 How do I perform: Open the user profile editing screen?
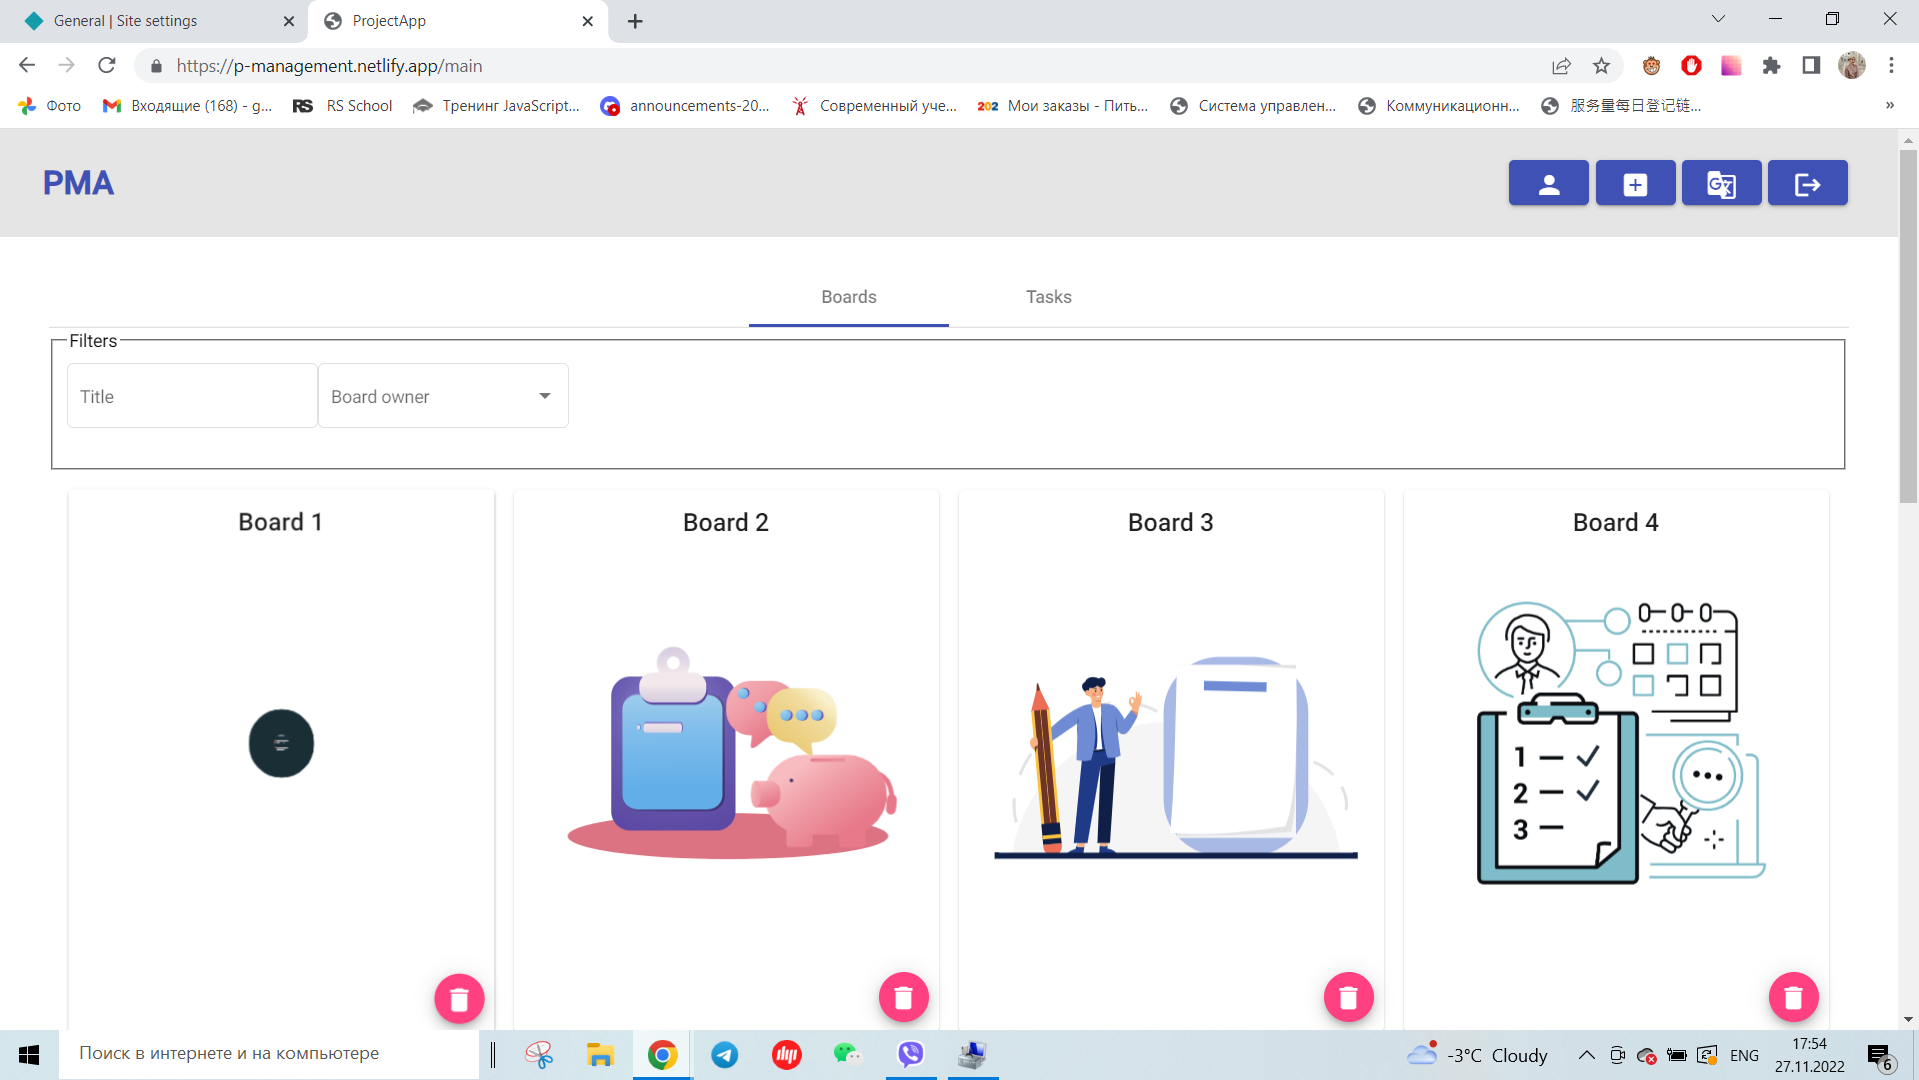click(1548, 183)
